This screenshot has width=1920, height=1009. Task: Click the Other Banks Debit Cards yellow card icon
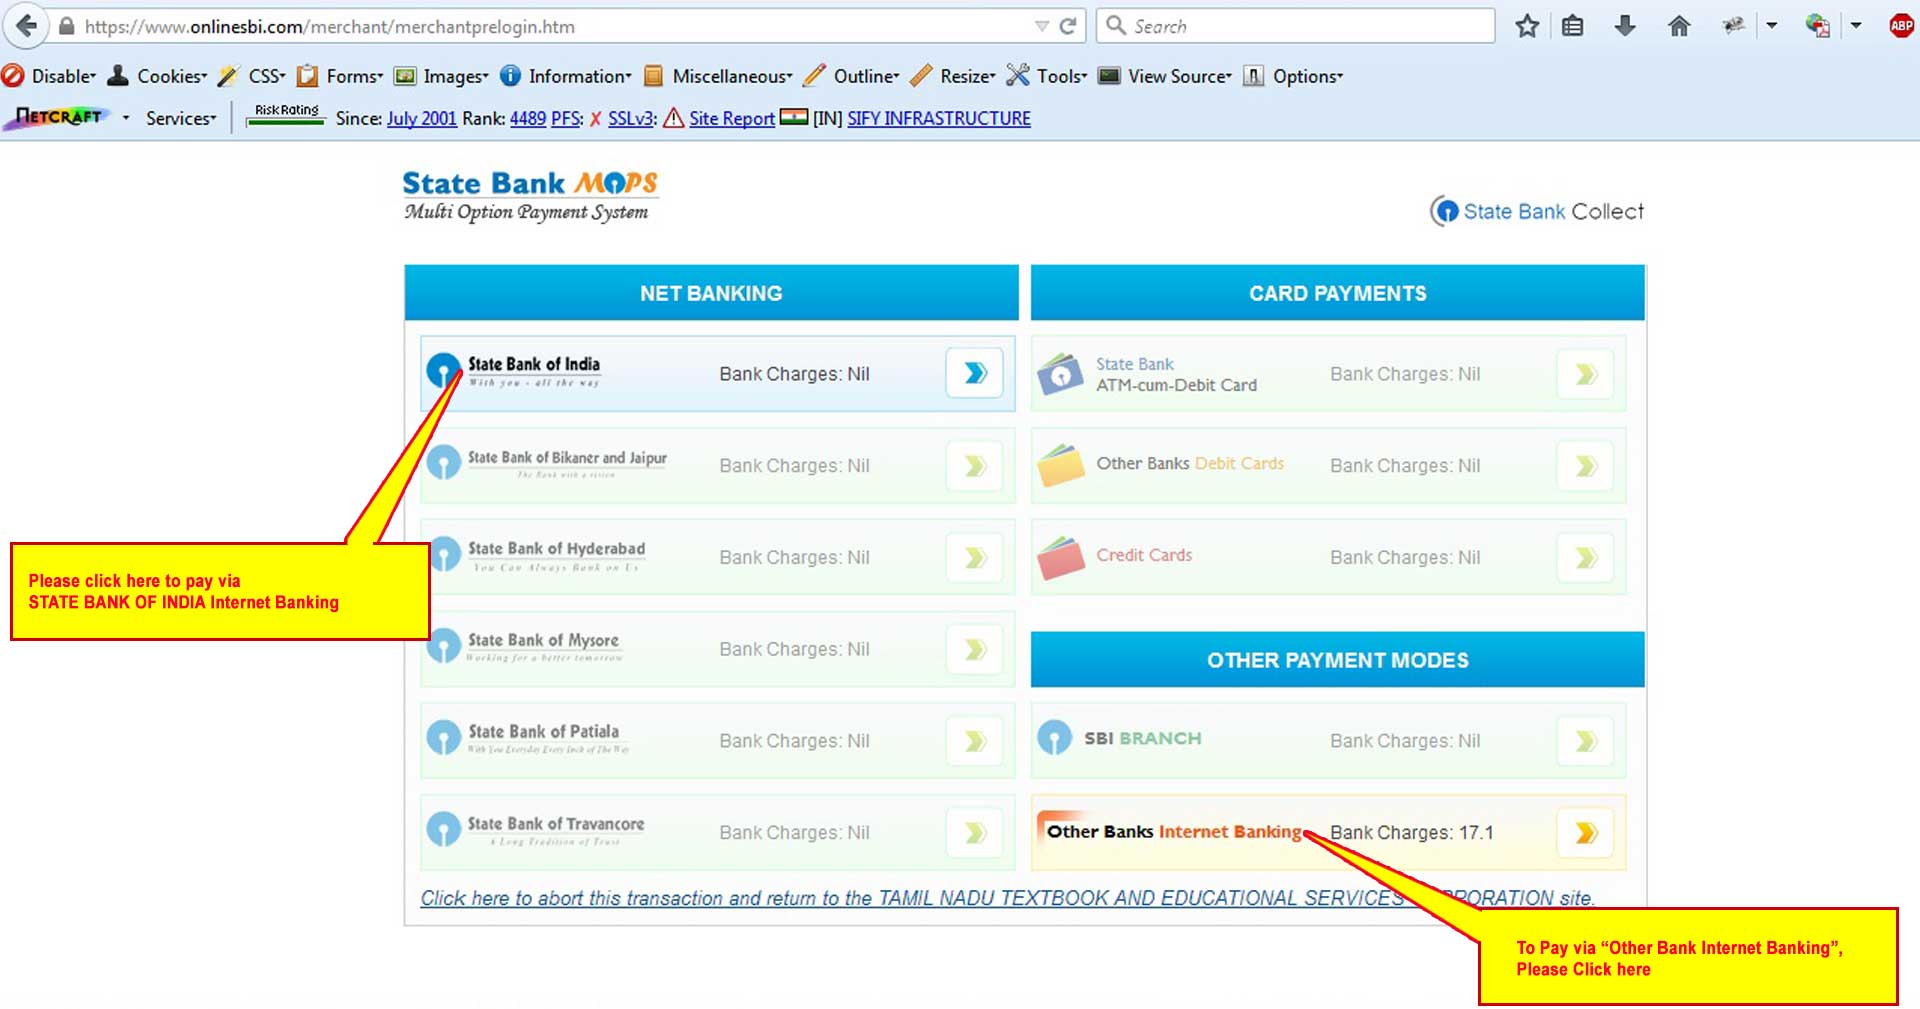(x=1061, y=465)
